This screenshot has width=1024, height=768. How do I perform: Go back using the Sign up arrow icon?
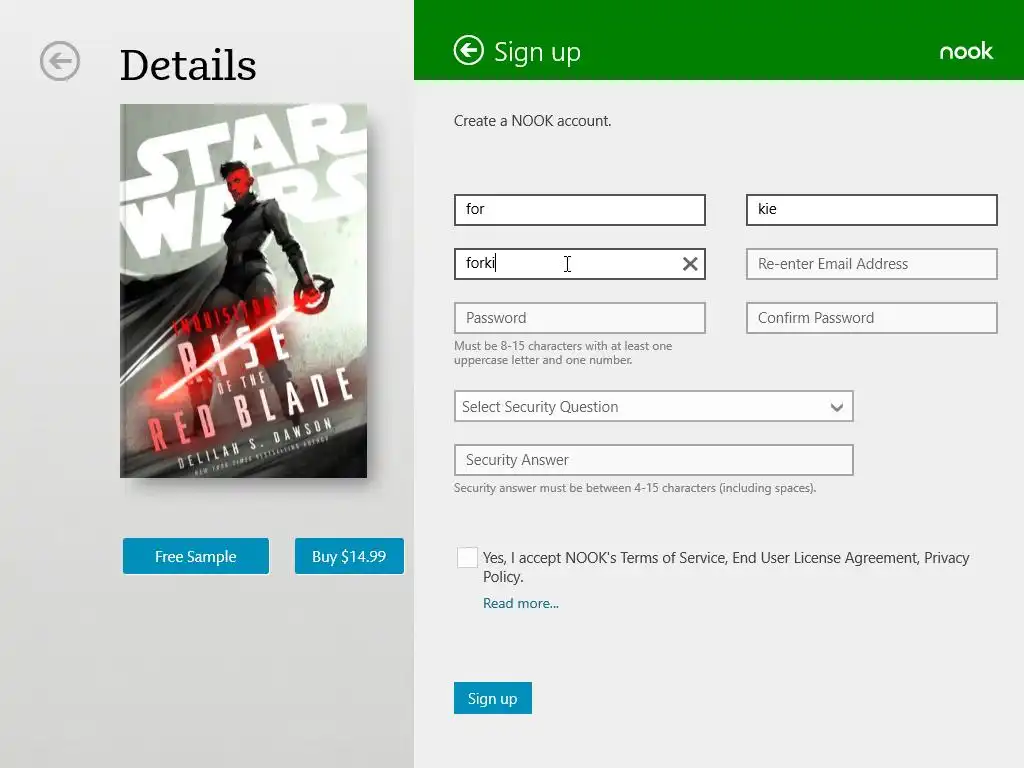click(468, 50)
